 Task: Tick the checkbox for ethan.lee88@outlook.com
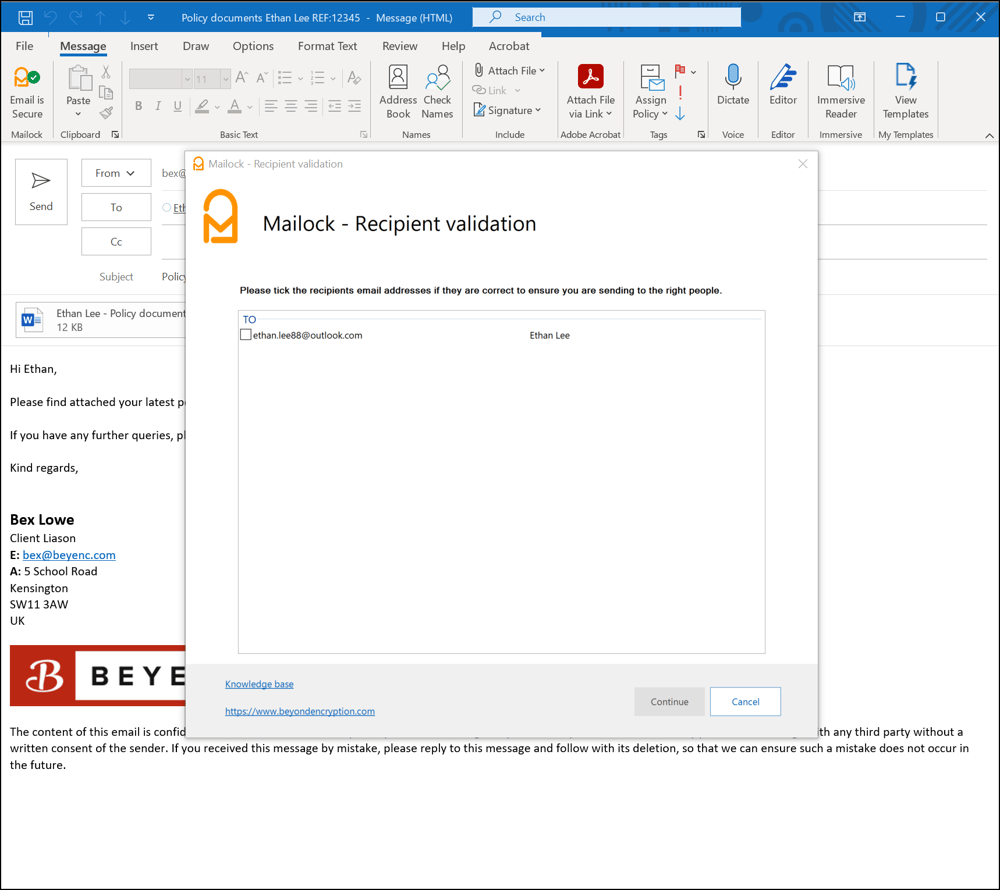pos(245,334)
